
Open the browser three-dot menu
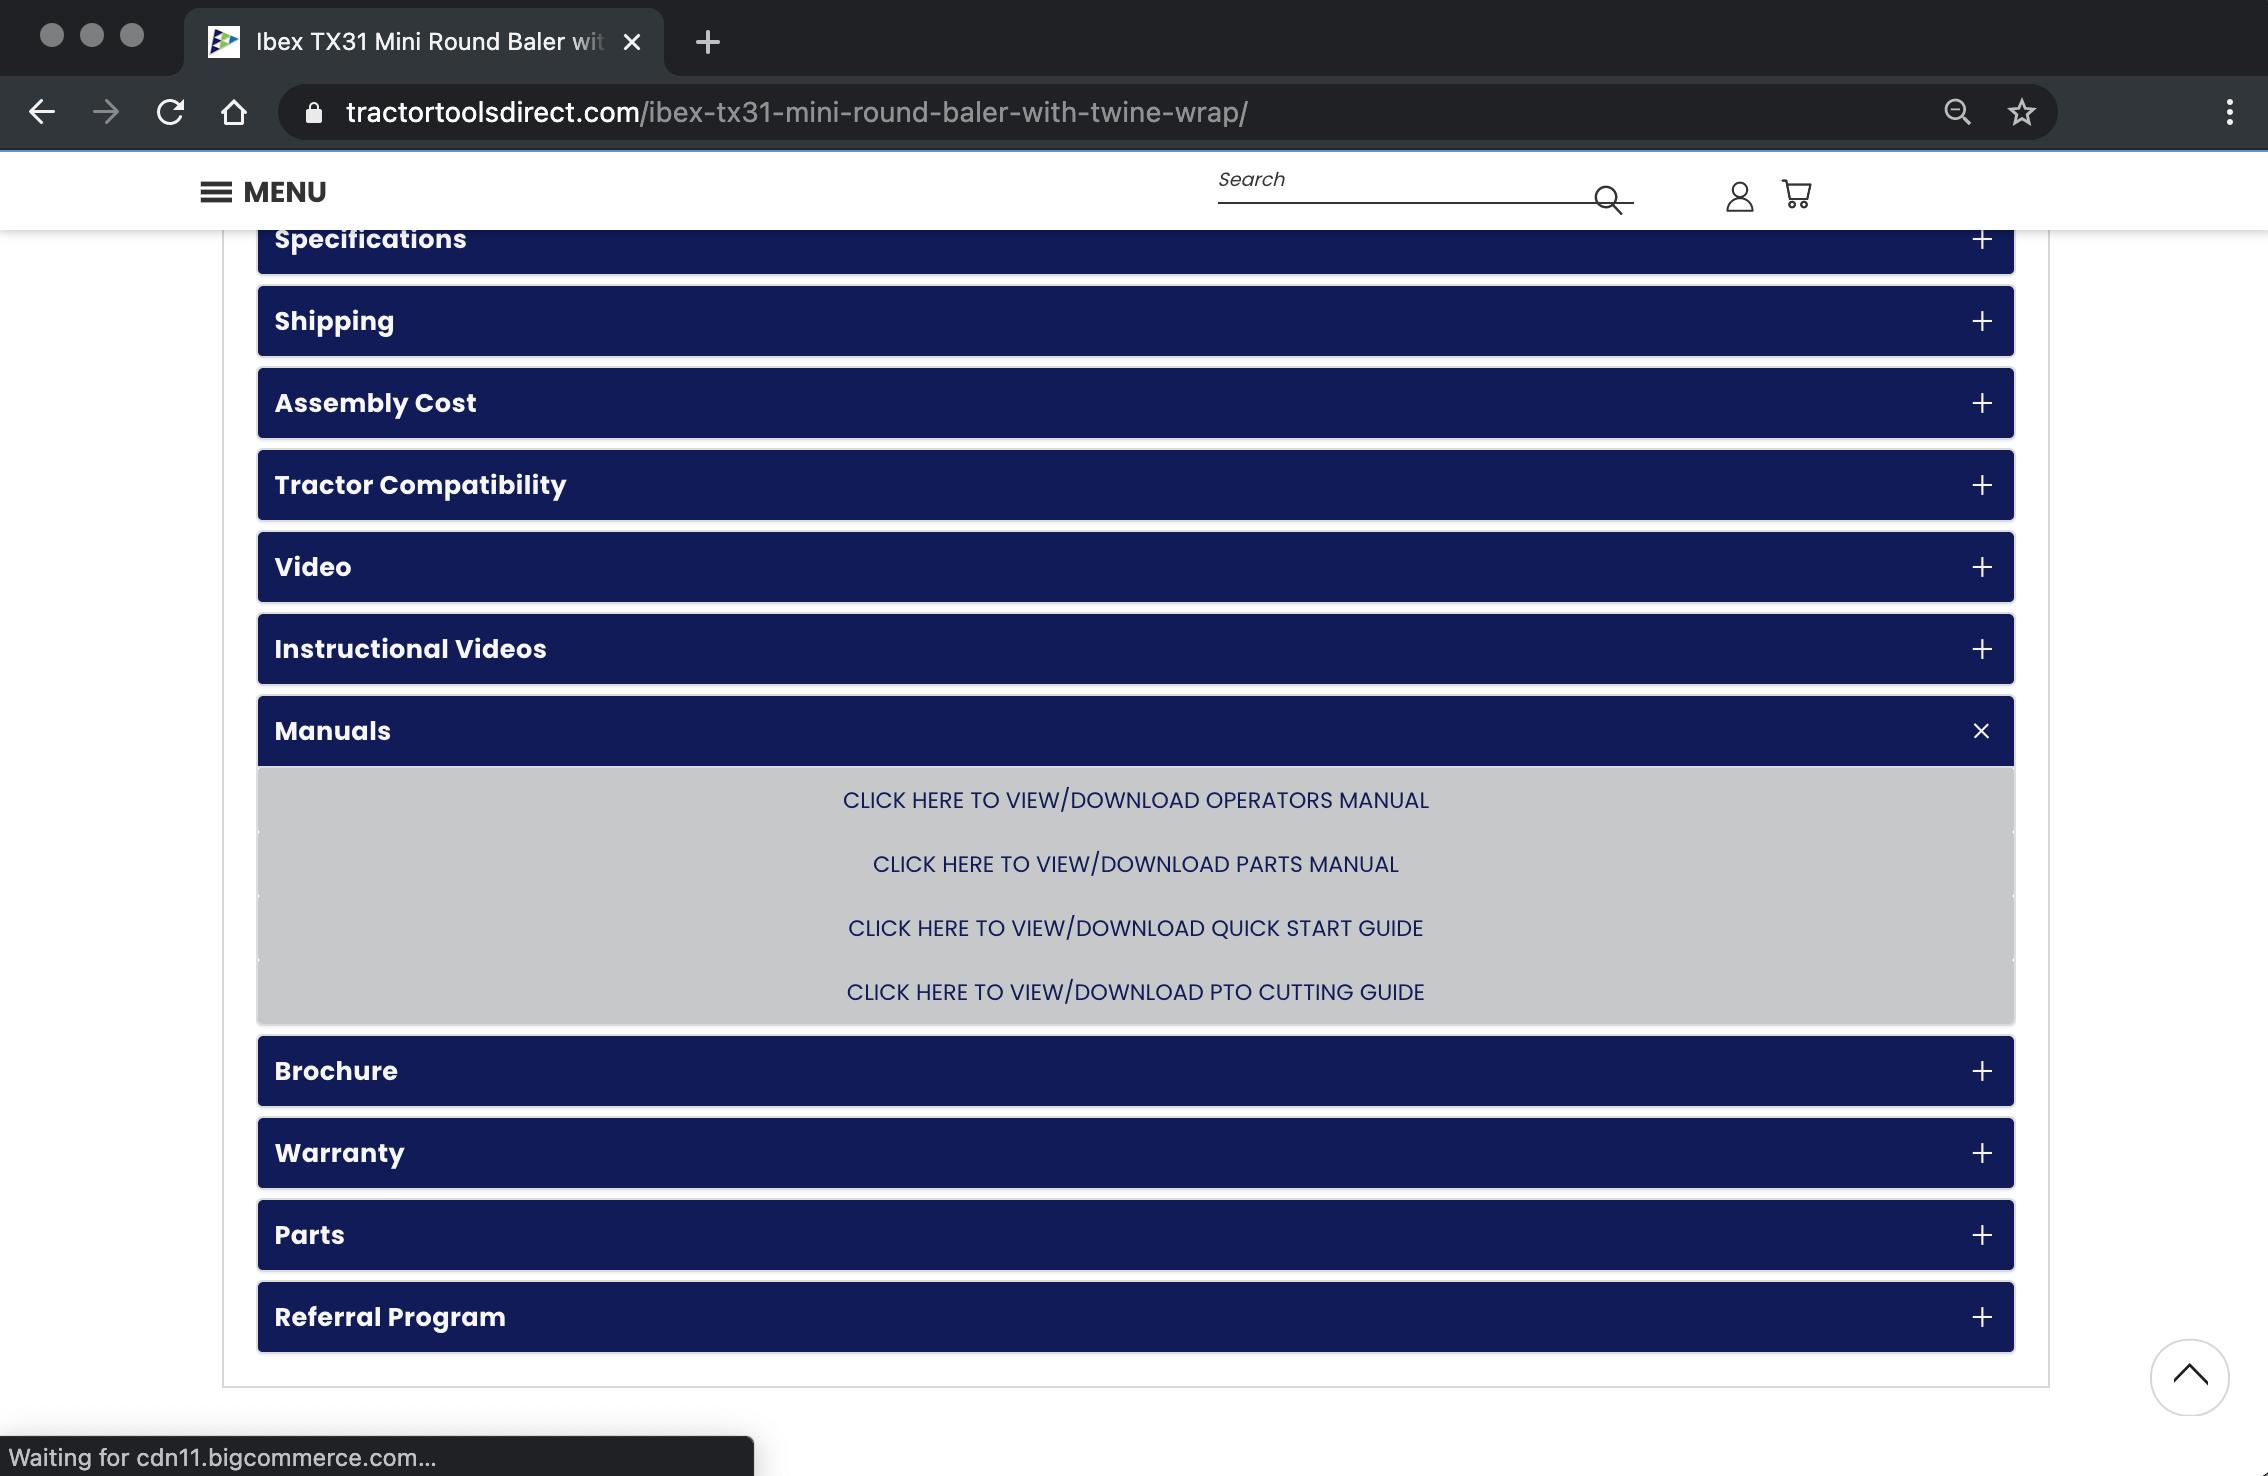(2229, 112)
